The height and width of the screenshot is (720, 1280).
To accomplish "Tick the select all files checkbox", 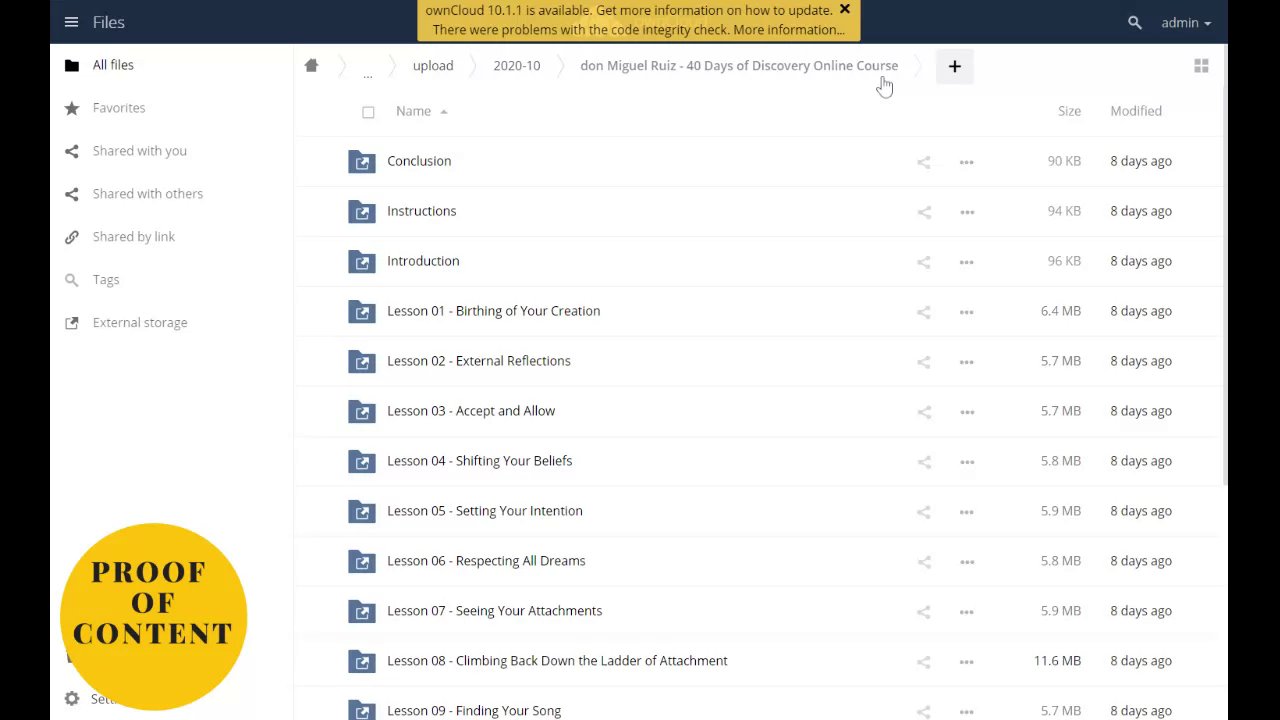I will (368, 112).
